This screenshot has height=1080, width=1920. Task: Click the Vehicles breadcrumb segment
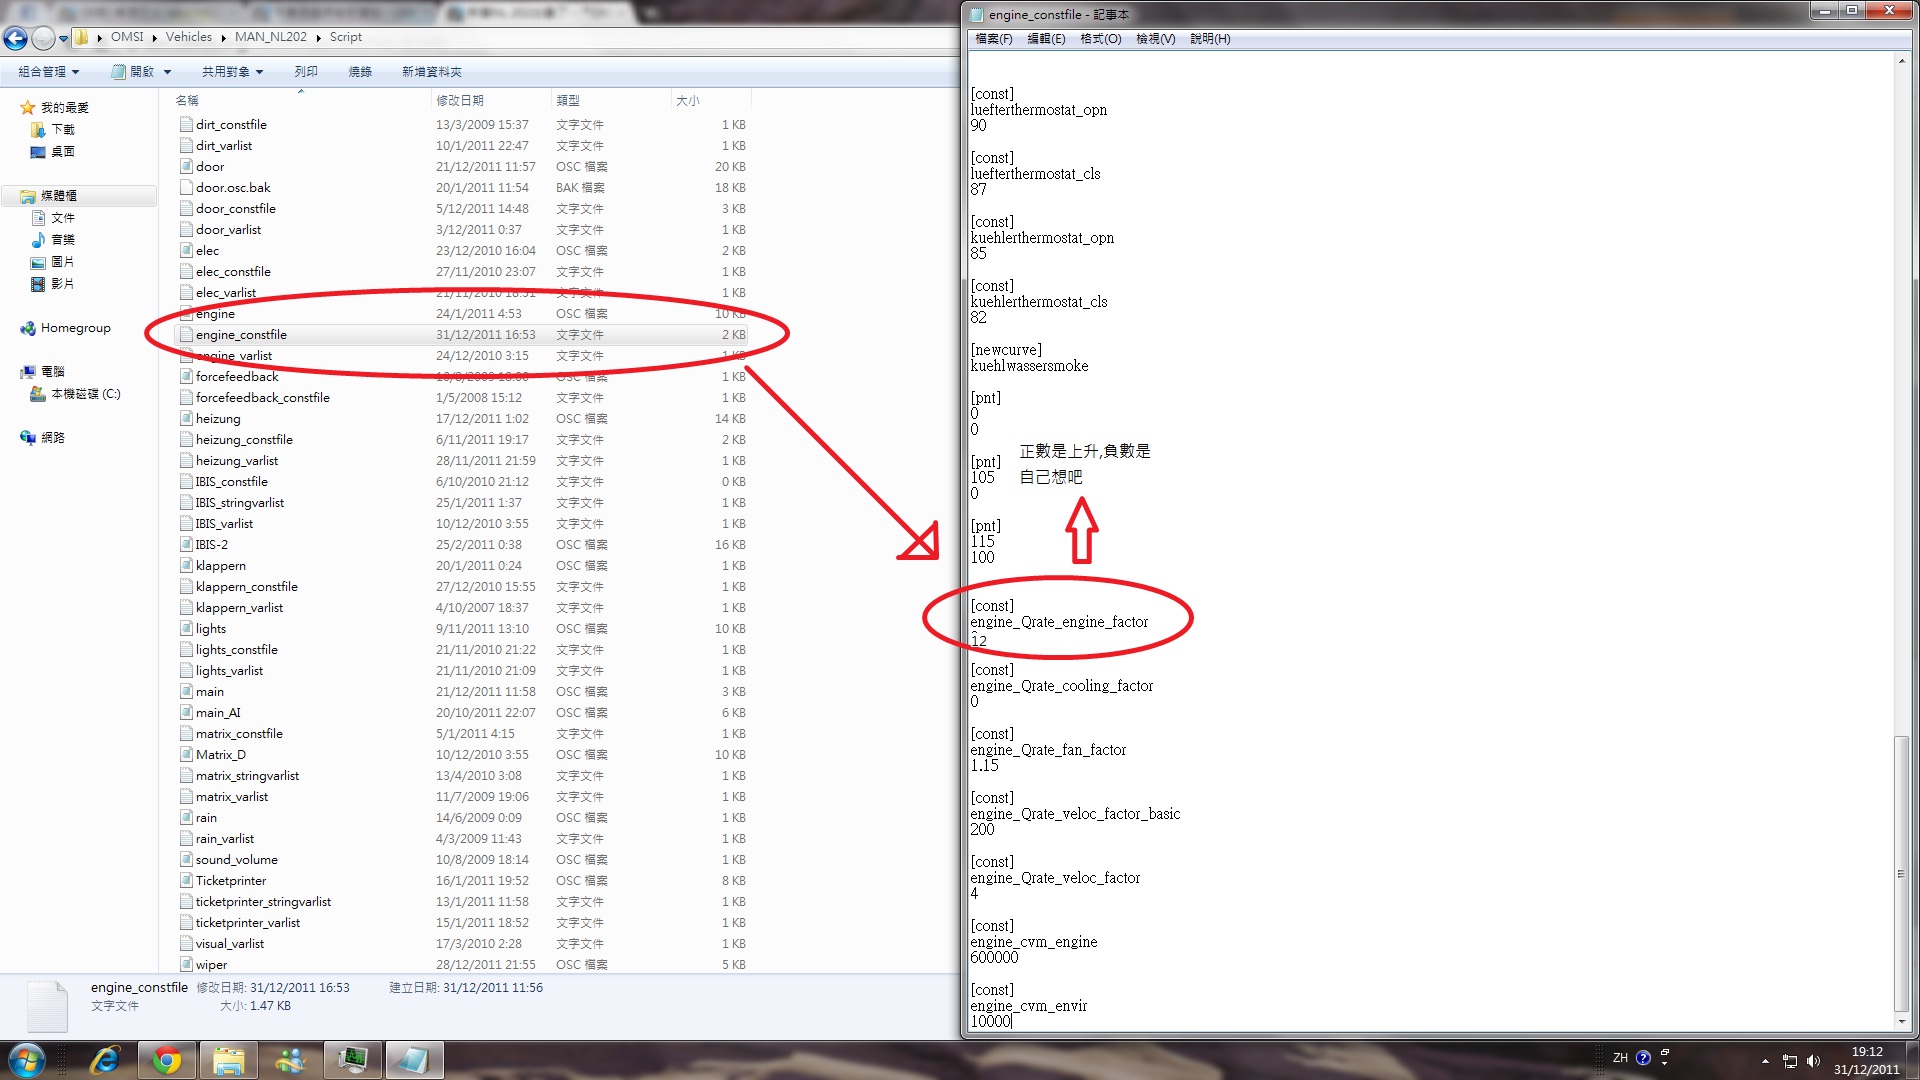(188, 37)
